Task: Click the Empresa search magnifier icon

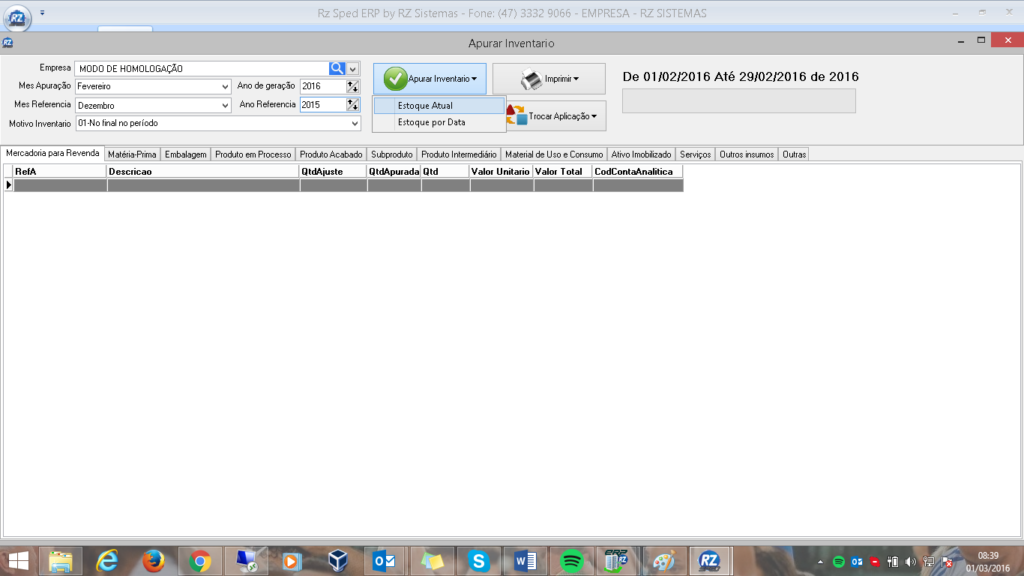Action: (337, 69)
